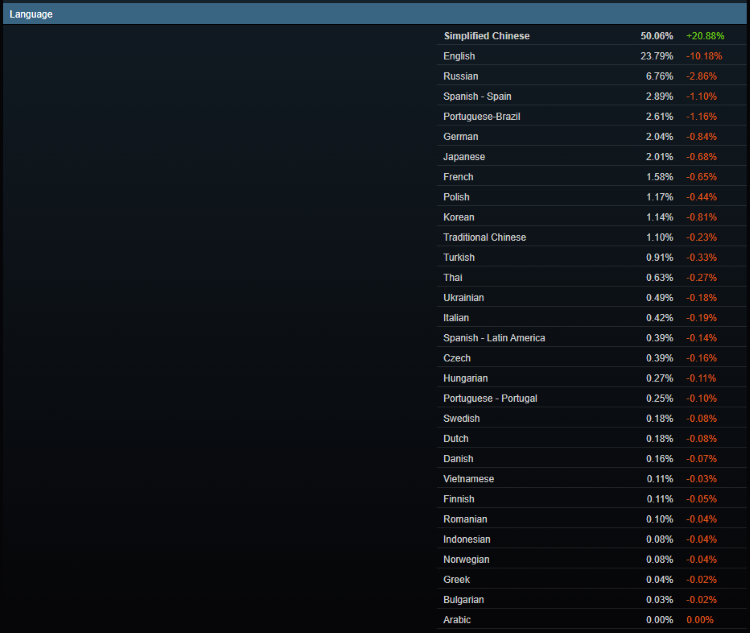
Task: Click the 0.25% share value
Action: (660, 398)
